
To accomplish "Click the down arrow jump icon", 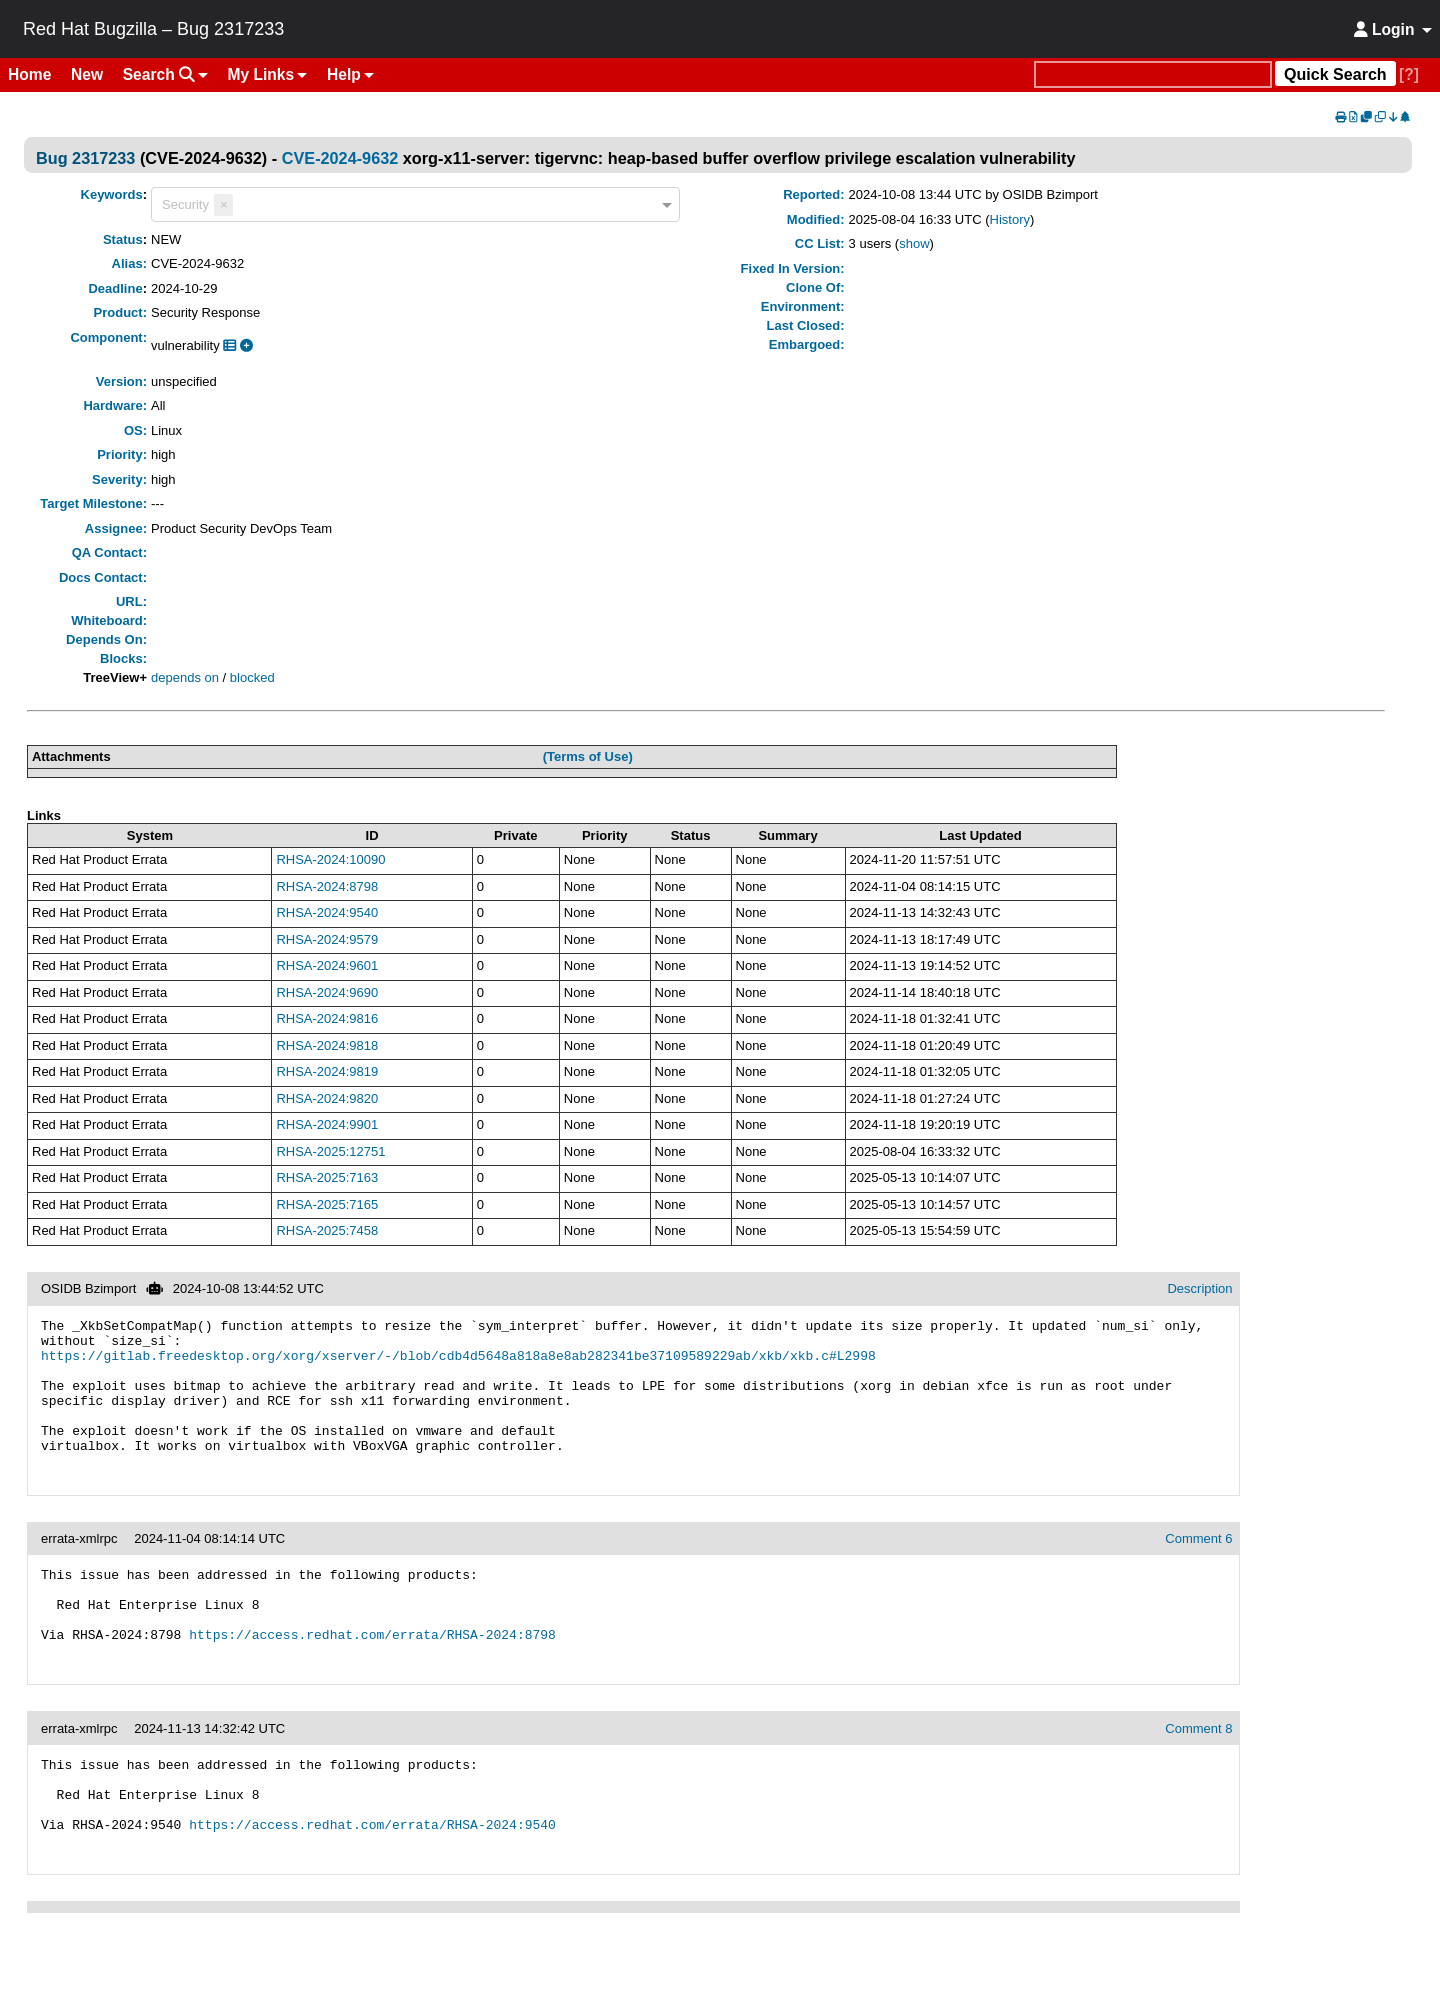I will [x=1393, y=117].
